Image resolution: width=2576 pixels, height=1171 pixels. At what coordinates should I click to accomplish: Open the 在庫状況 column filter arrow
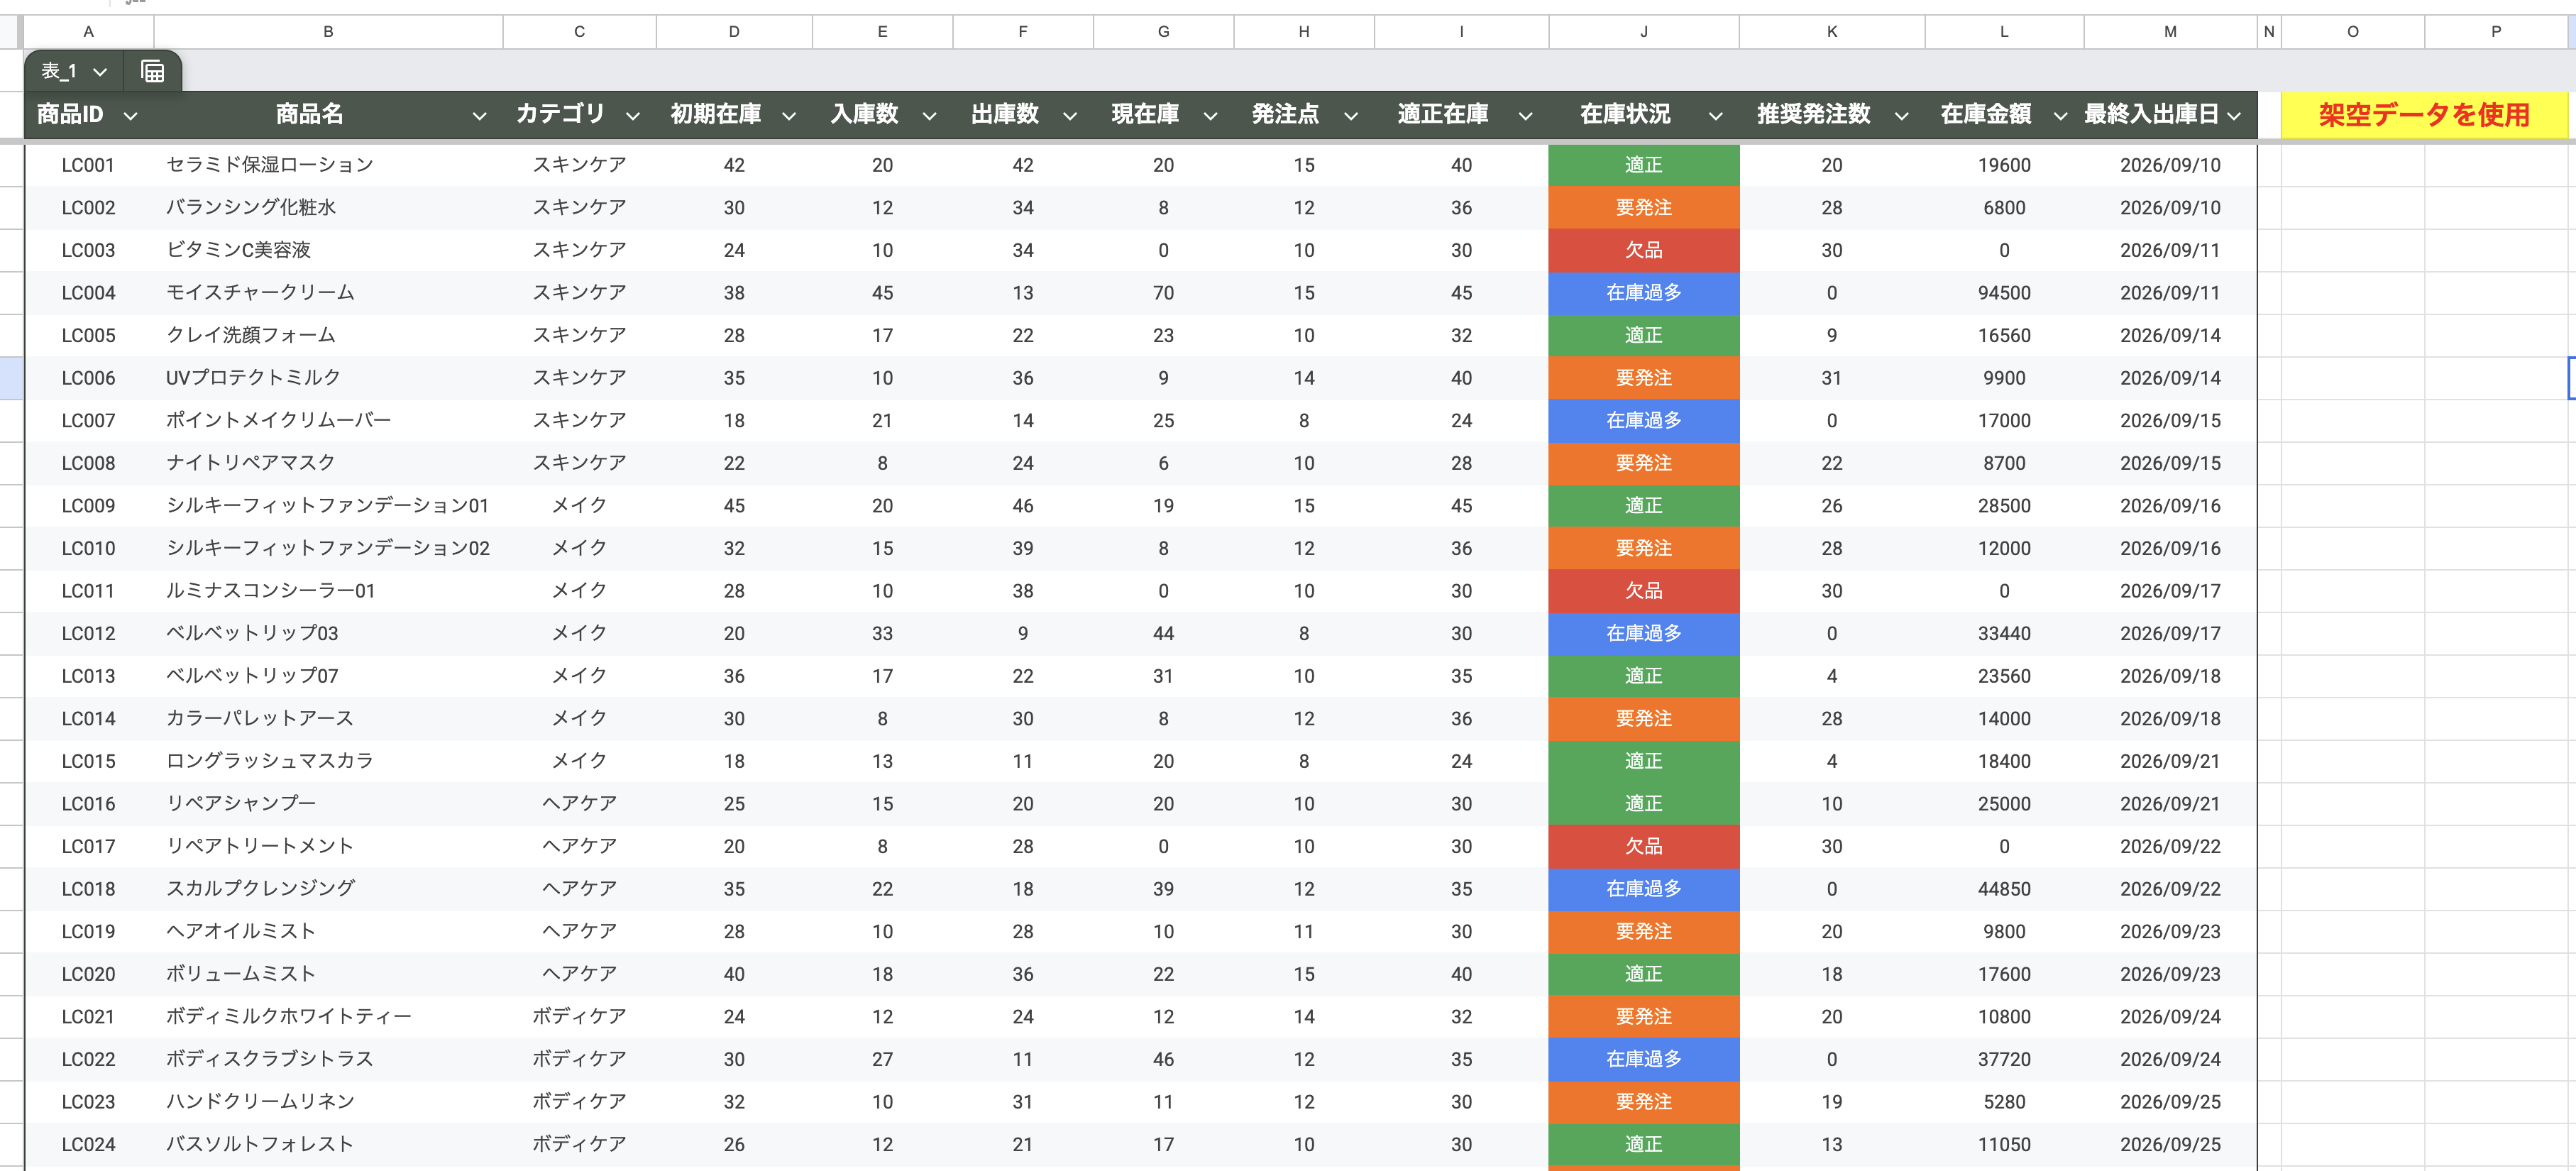coord(1715,116)
